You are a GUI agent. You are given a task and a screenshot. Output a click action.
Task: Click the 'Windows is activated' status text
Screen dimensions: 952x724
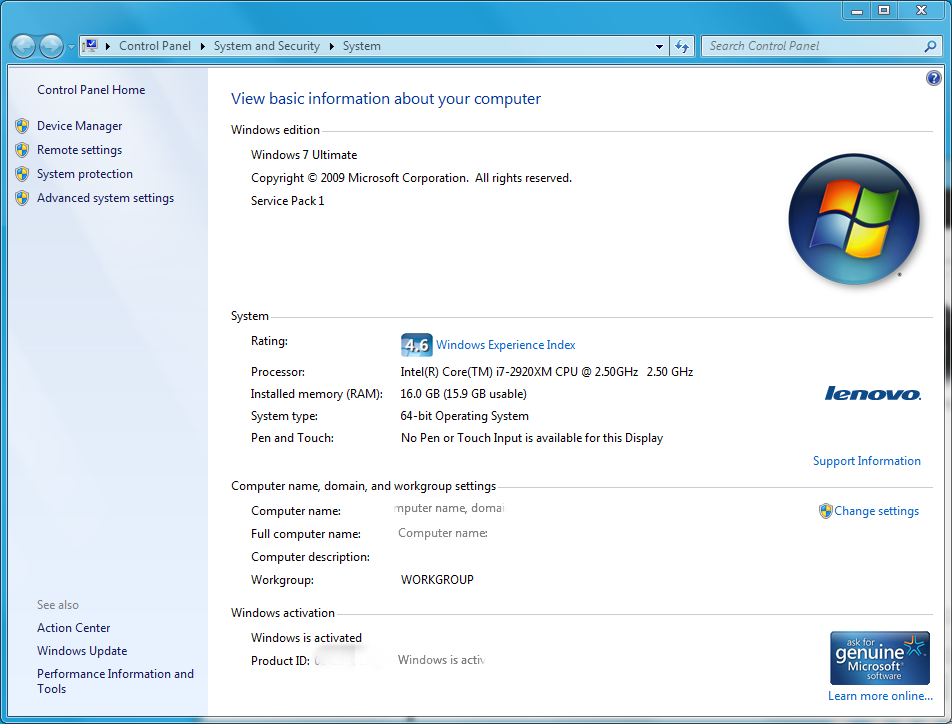point(307,638)
